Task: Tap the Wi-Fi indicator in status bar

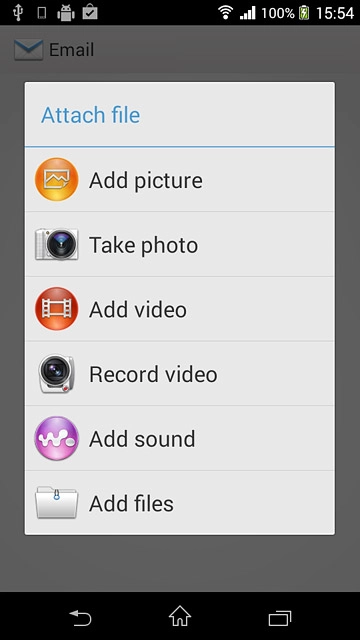Action: tap(225, 13)
